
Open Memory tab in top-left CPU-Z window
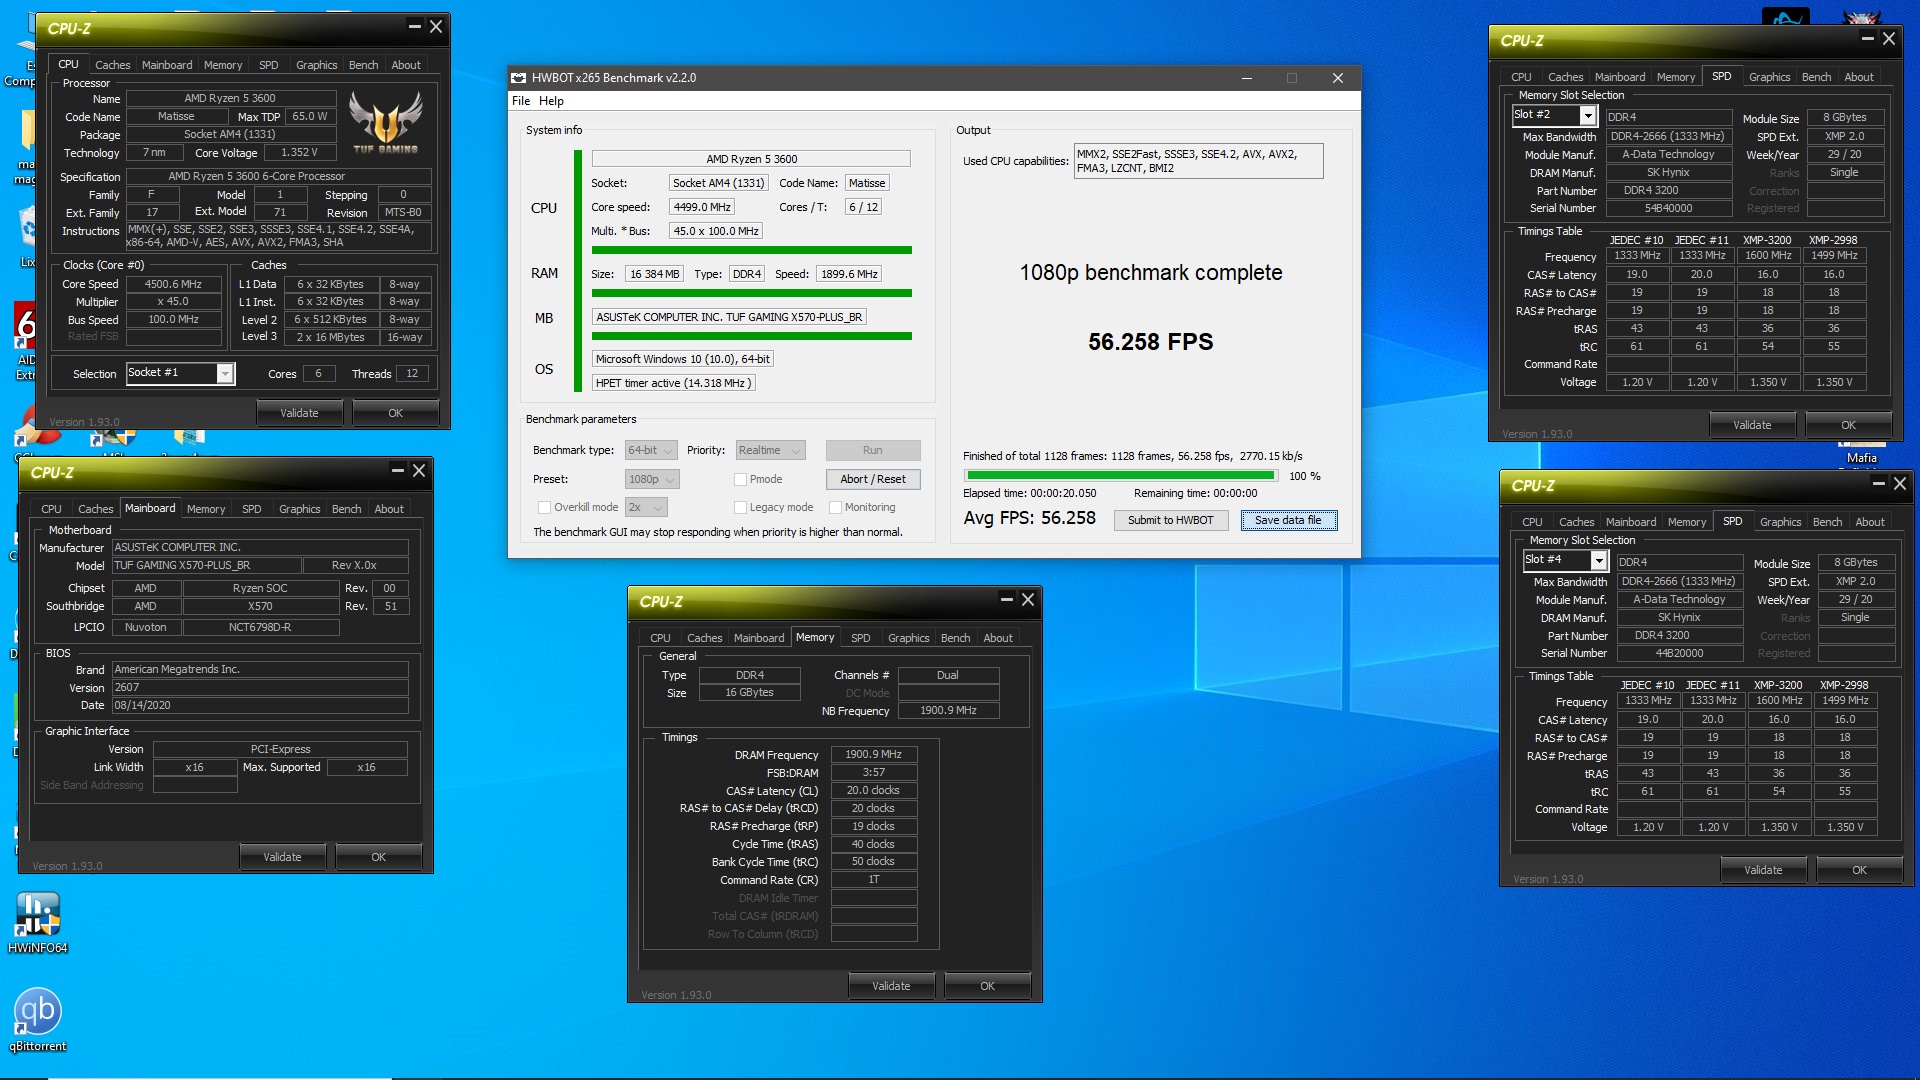[223, 65]
